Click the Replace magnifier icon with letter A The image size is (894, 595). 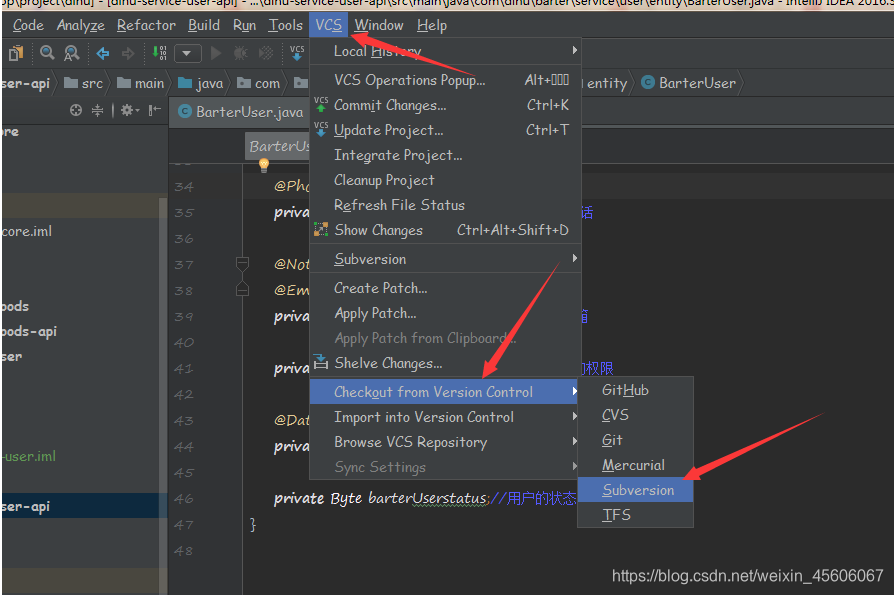(x=72, y=54)
